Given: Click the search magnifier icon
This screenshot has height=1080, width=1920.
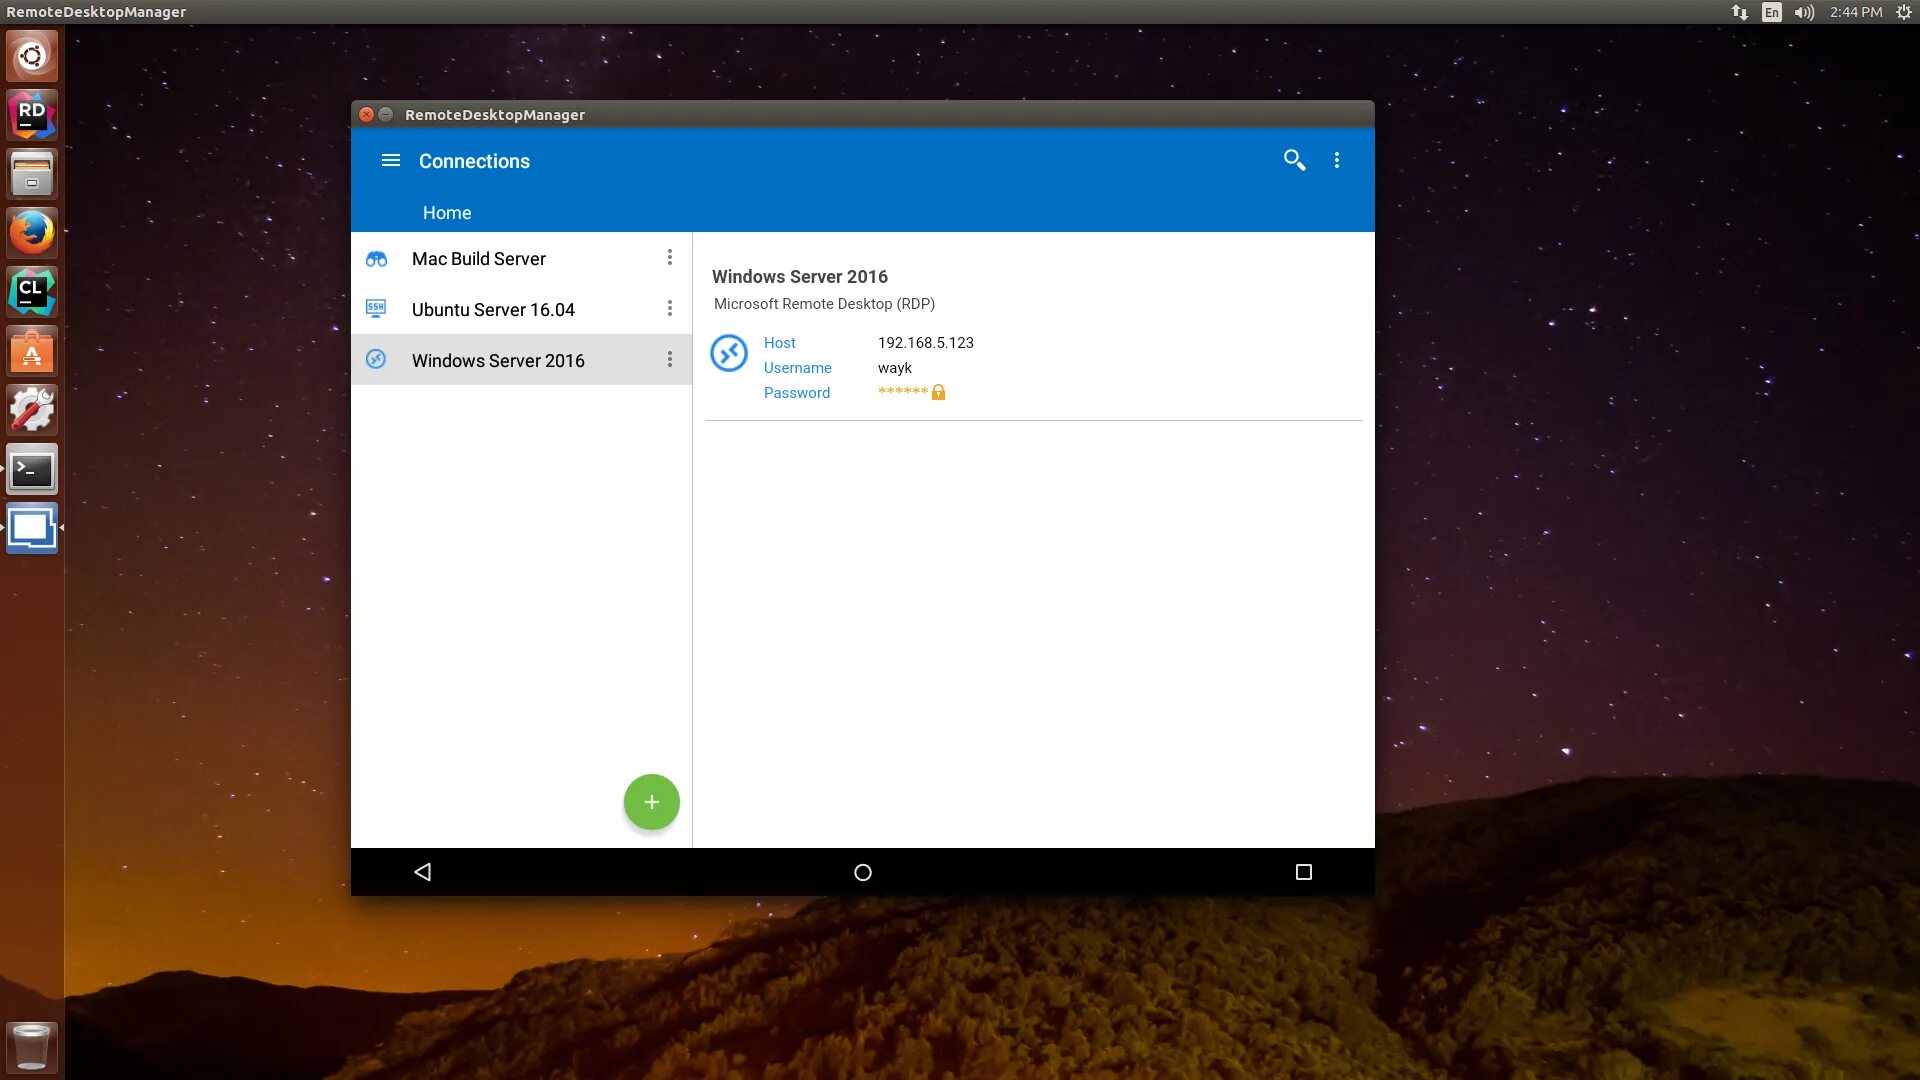Looking at the screenshot, I should pos(1294,160).
